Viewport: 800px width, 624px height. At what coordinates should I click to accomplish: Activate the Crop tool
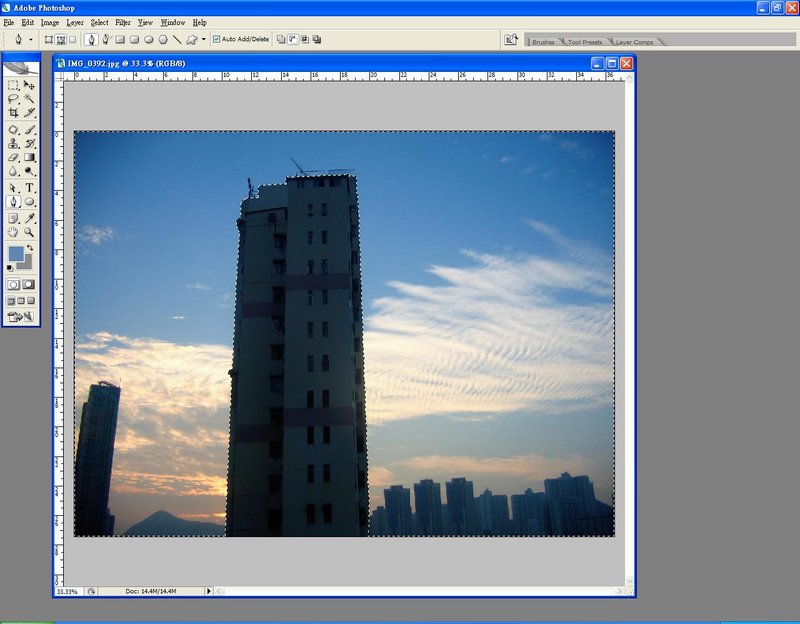click(13, 113)
